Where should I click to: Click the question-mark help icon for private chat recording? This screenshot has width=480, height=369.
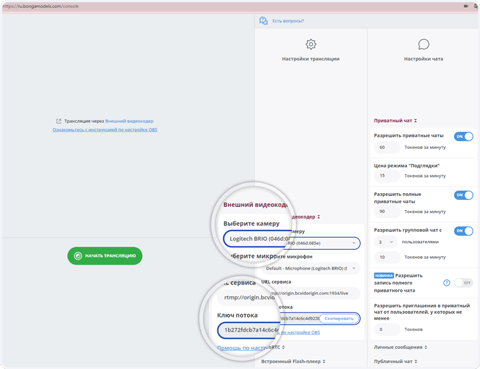[446, 283]
